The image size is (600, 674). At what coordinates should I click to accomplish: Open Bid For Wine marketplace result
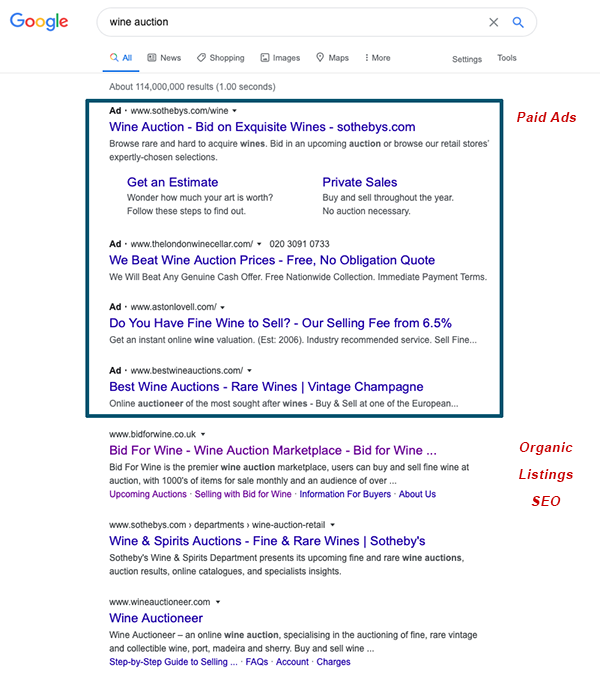[273, 450]
